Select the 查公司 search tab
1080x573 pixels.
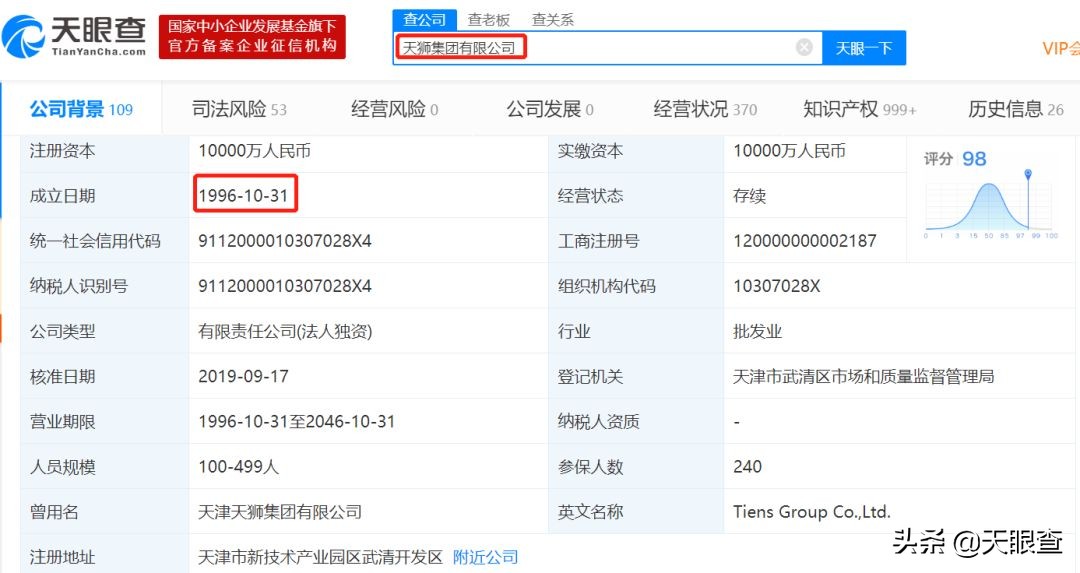click(424, 19)
